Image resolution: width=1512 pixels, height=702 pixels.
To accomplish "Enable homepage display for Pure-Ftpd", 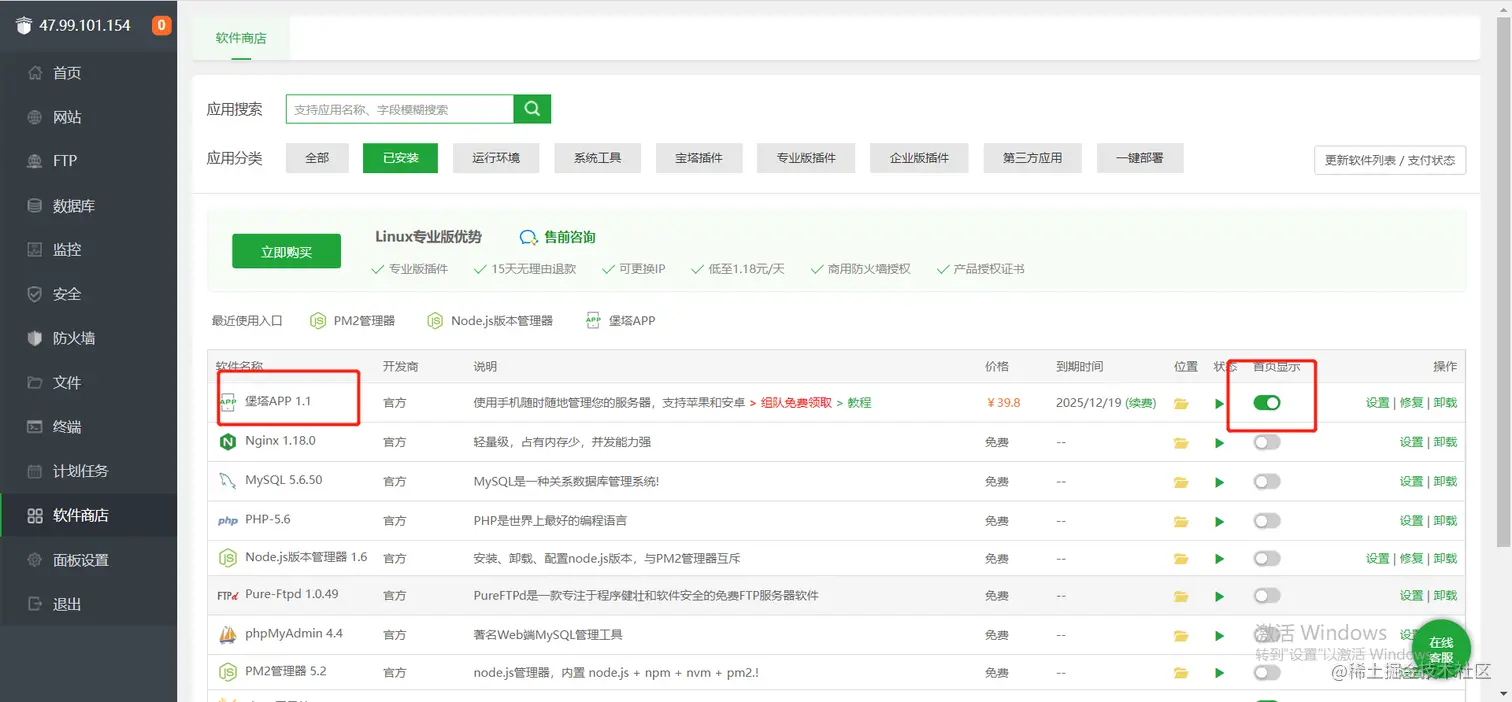I will (x=1267, y=596).
